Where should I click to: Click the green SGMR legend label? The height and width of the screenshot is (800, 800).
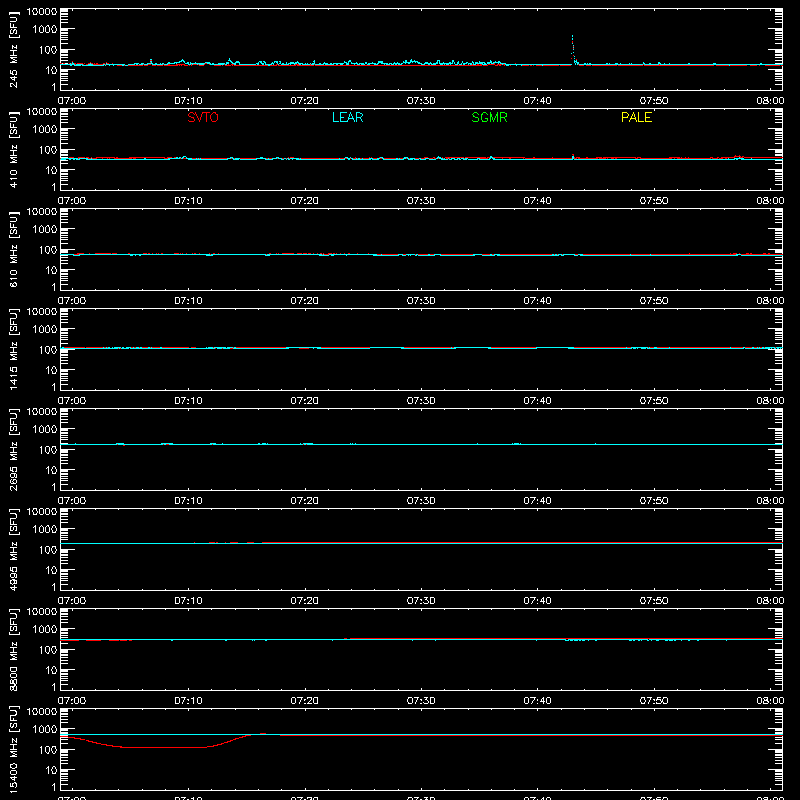click(x=489, y=117)
